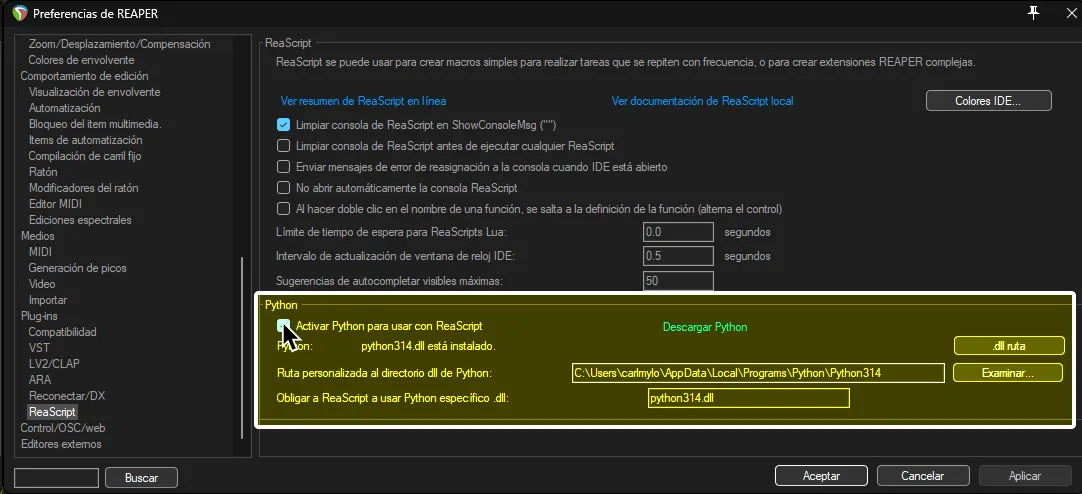
Task: Edit autocomplete suggestions field showing 50
Action: tap(678, 281)
